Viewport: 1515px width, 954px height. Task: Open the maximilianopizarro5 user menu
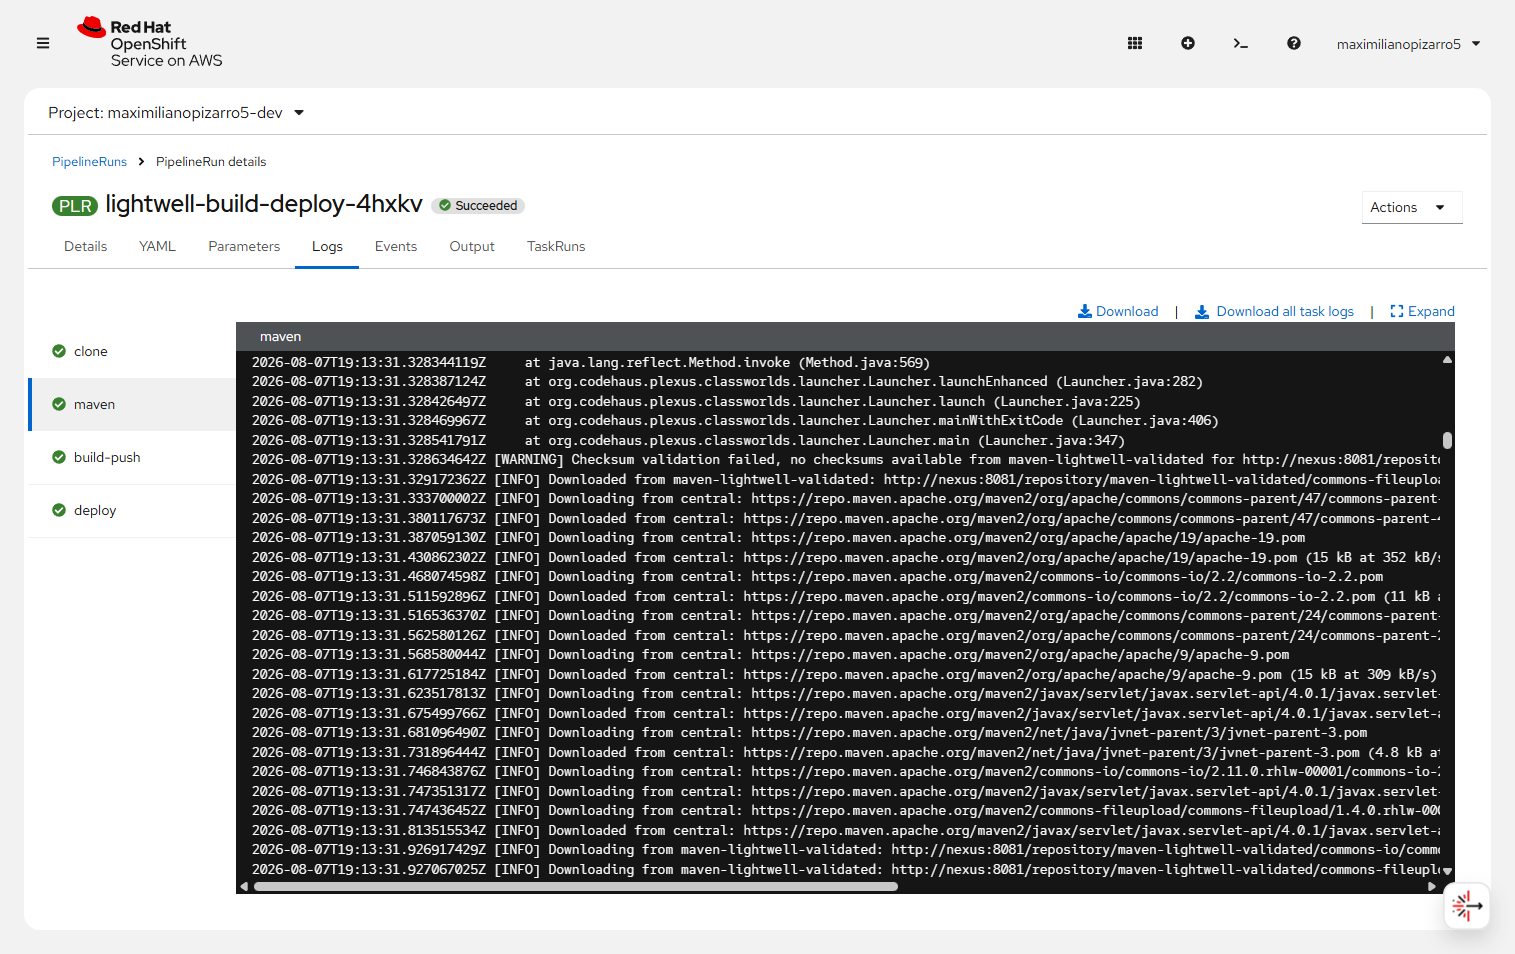[x=1408, y=44]
